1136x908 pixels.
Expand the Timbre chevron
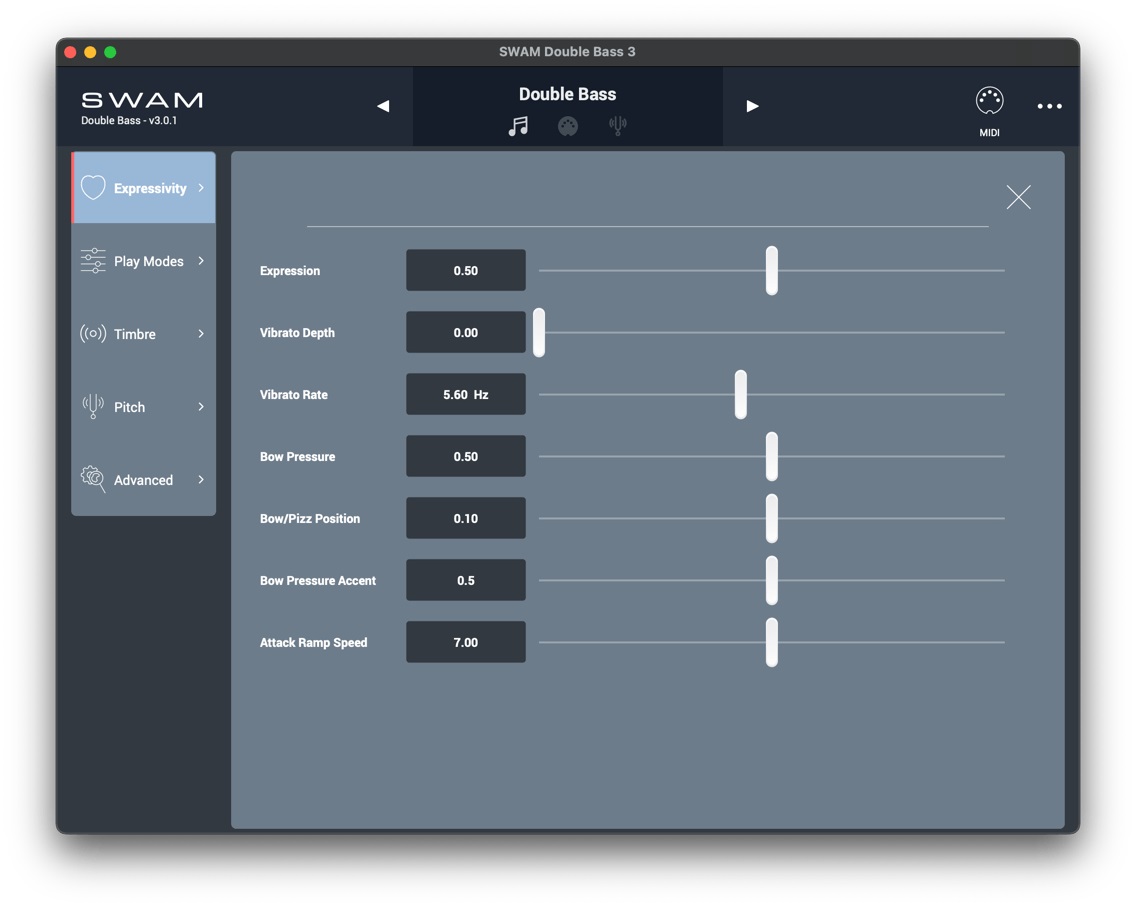(201, 333)
